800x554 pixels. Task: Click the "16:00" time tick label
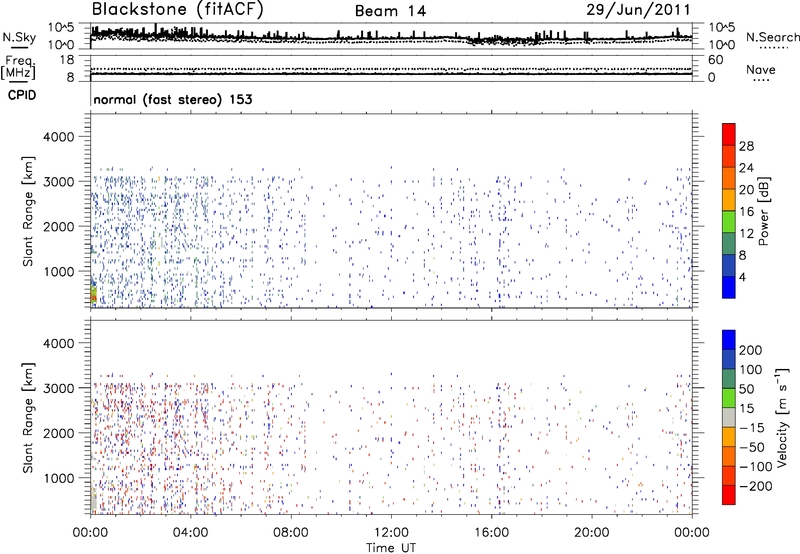(x=491, y=533)
